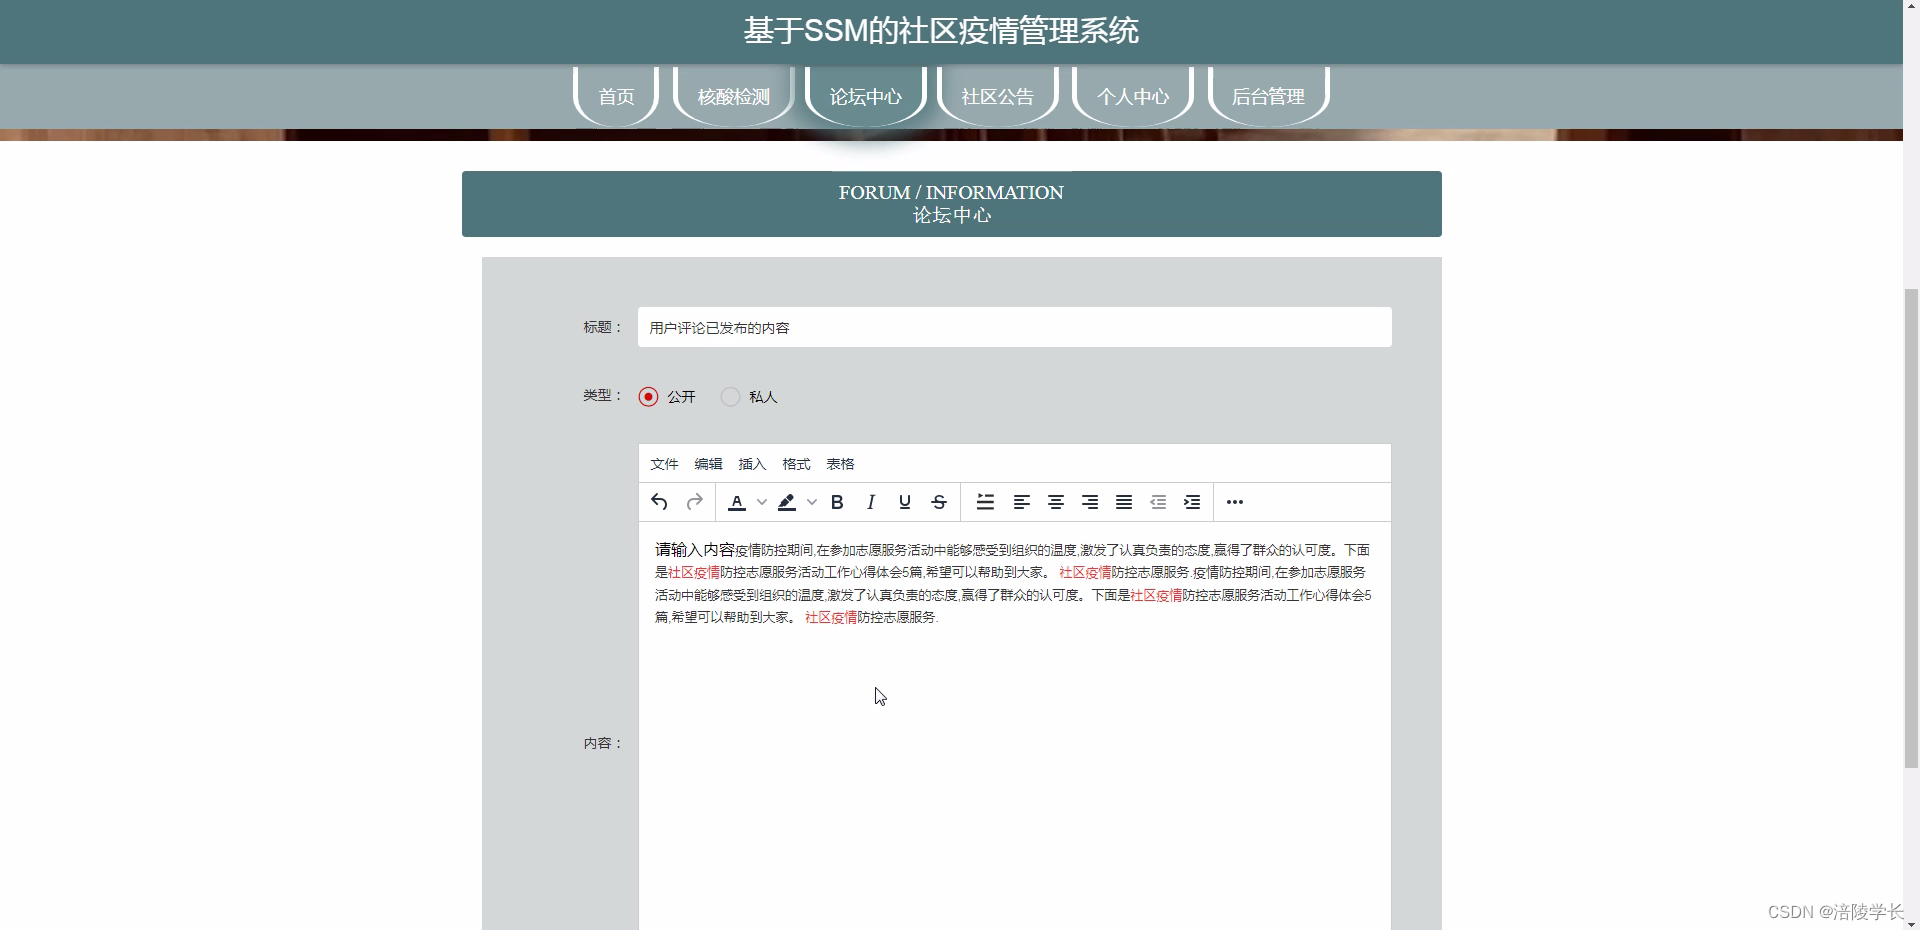This screenshot has width=1920, height=930.
Task: Click the Redo icon in the editor toolbar
Action: point(694,502)
